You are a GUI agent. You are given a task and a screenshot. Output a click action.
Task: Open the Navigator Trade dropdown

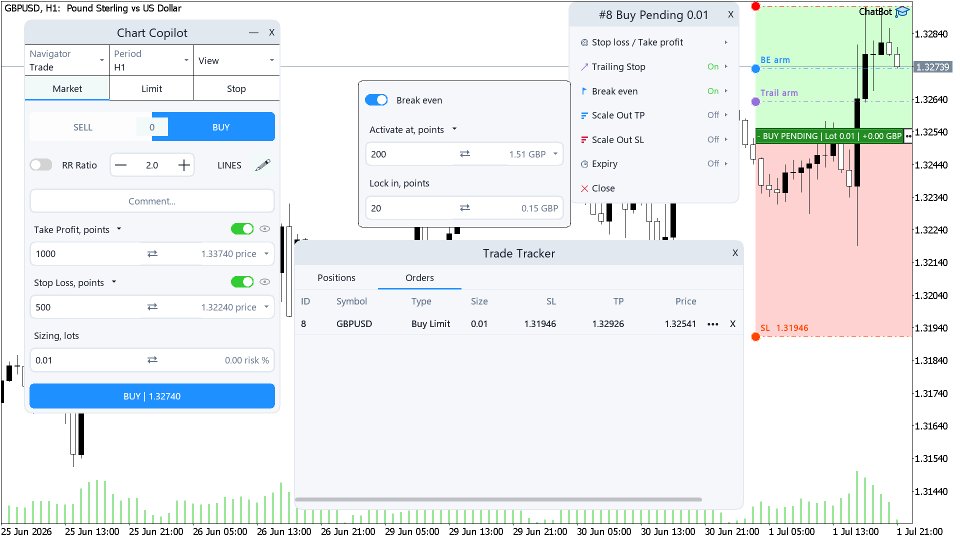click(67, 61)
